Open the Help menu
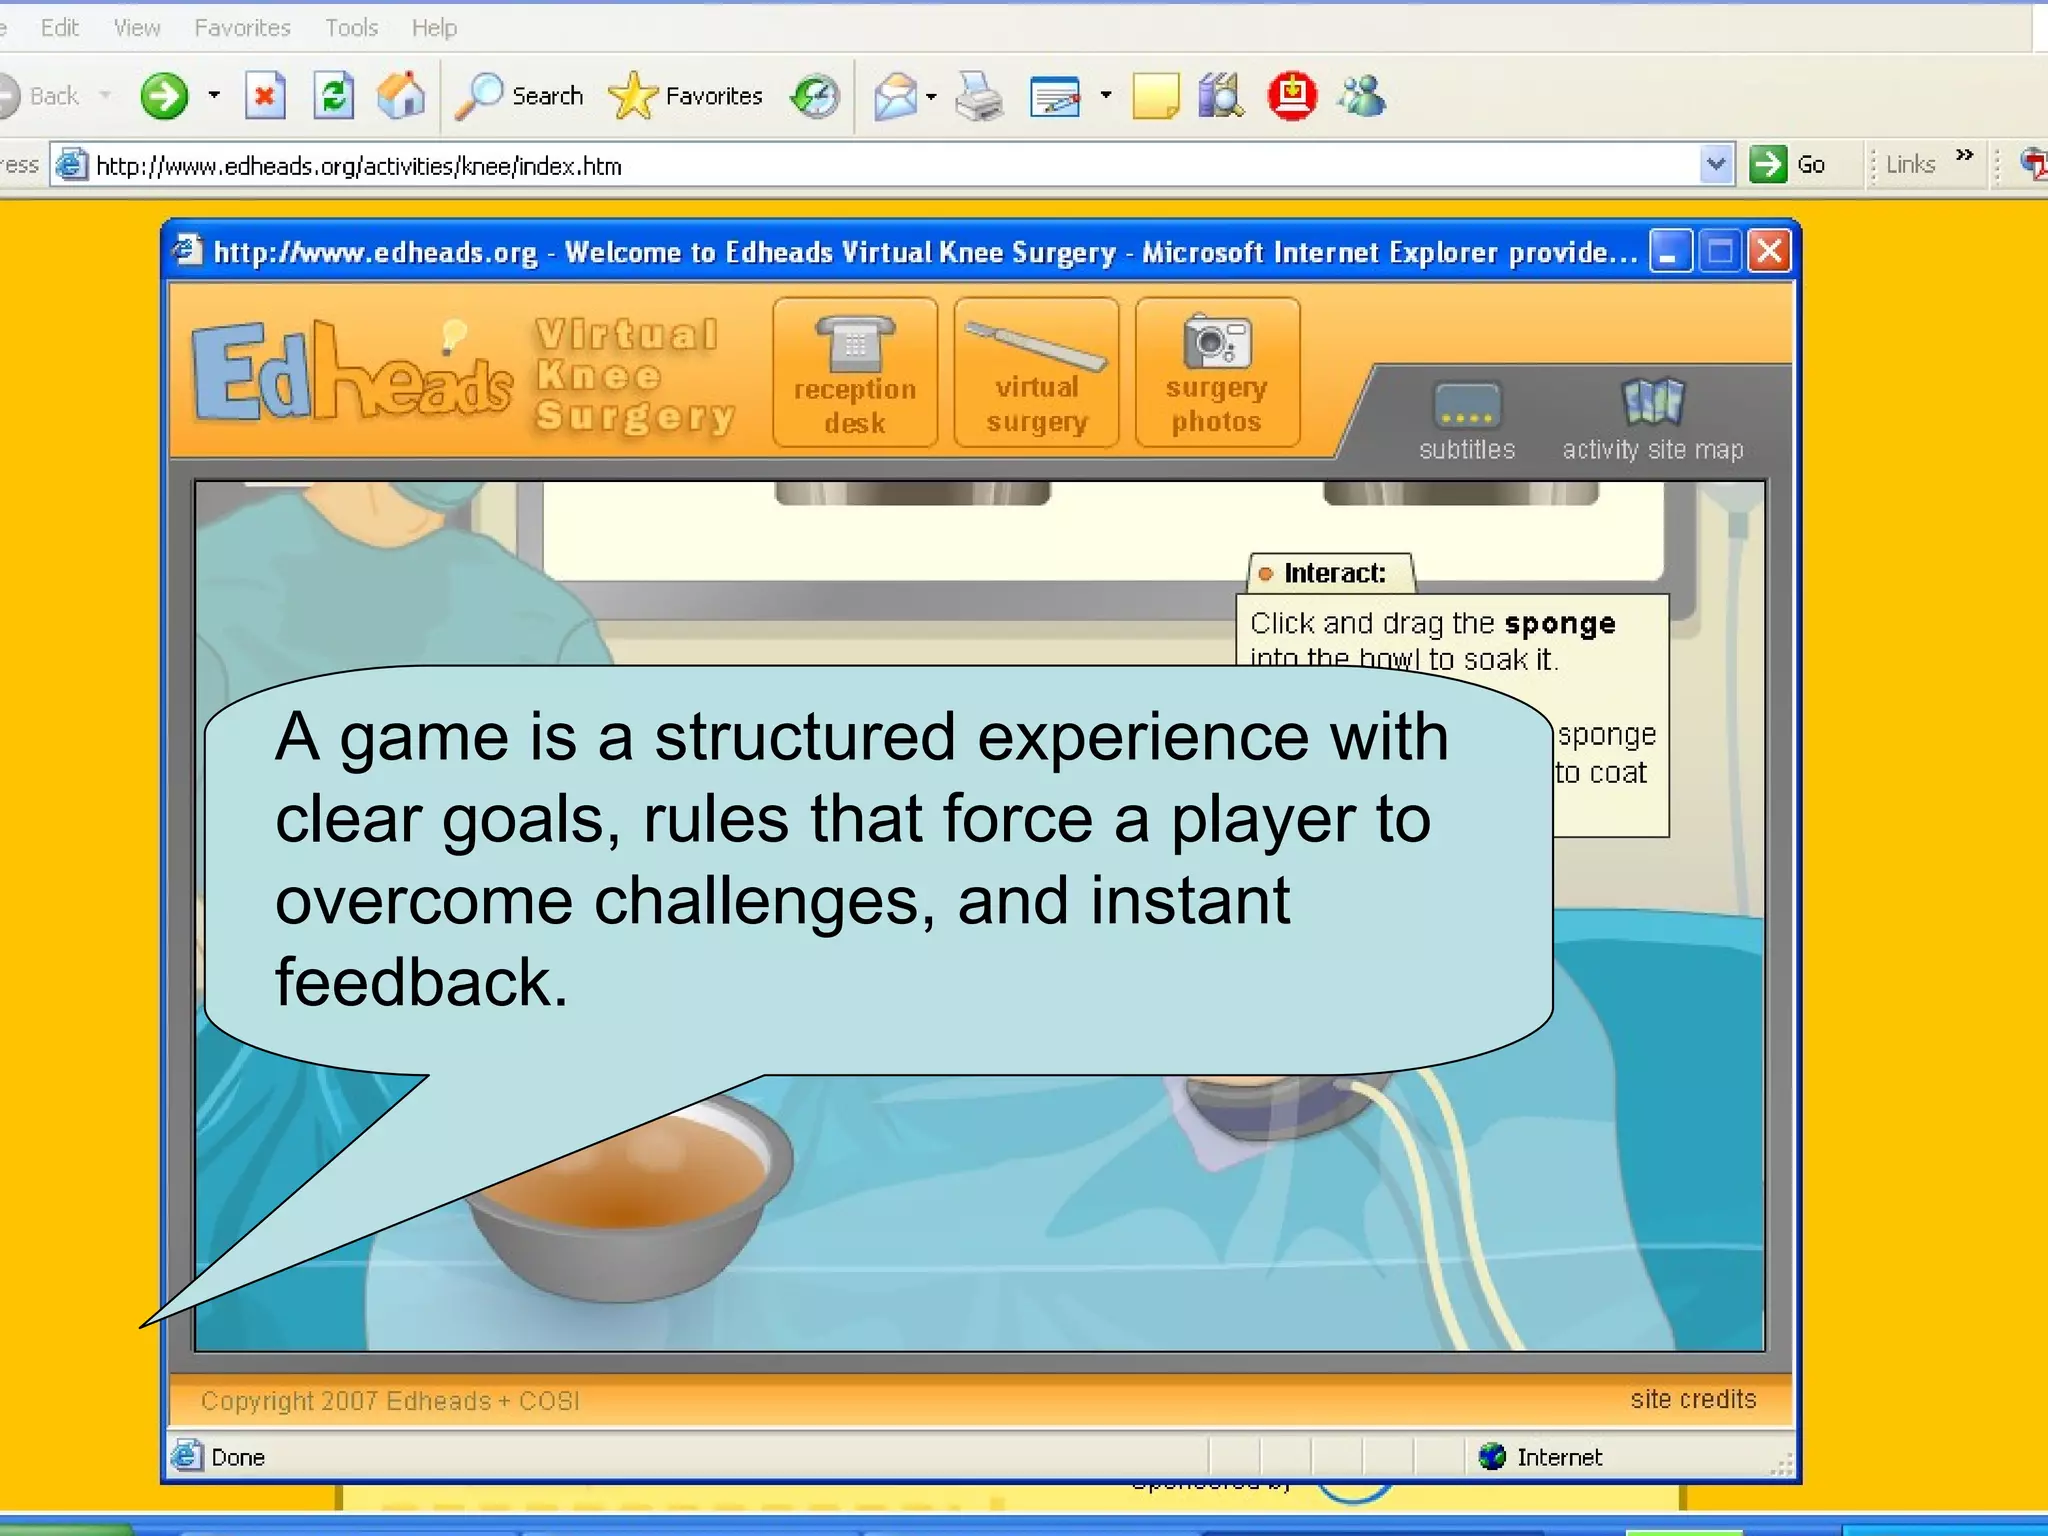The height and width of the screenshot is (1536, 2048). 434,28
